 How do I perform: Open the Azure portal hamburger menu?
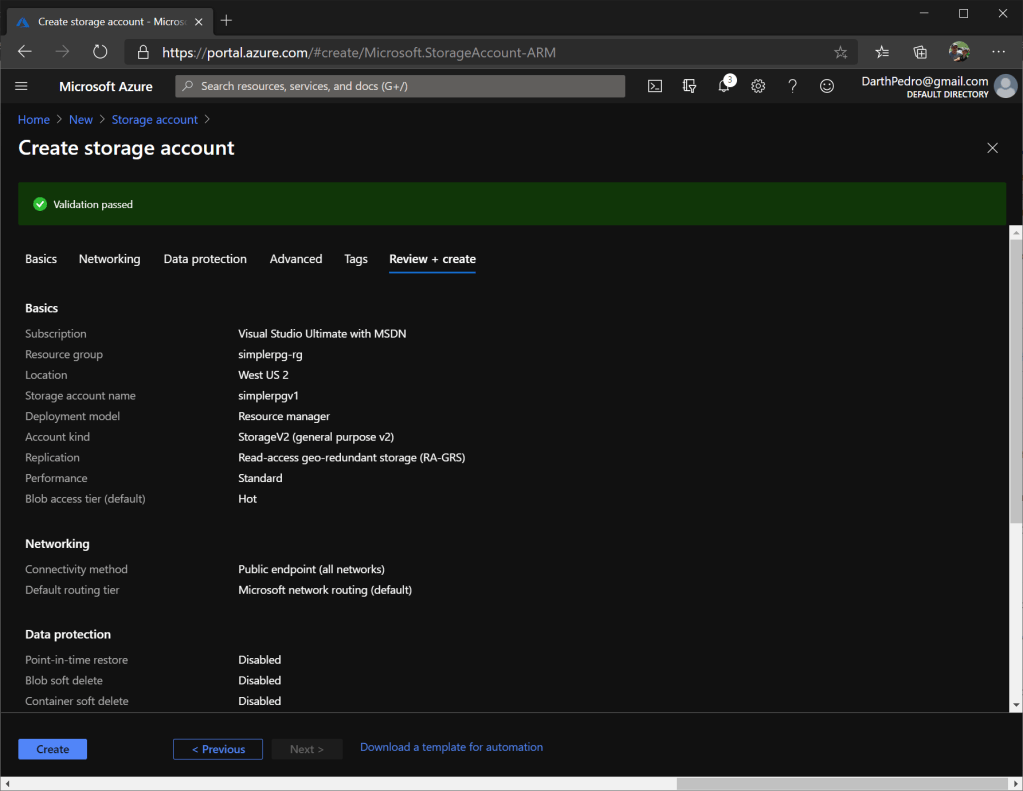pyautogui.click(x=22, y=86)
